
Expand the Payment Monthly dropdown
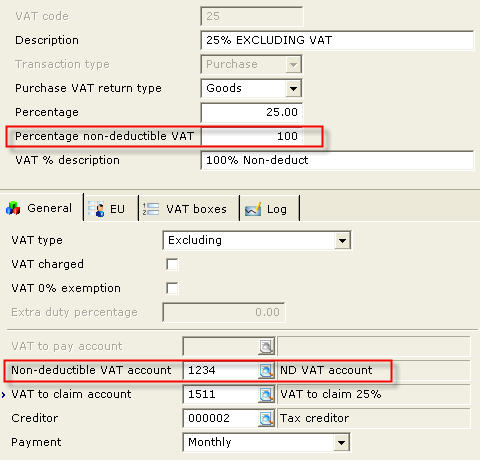point(341,442)
